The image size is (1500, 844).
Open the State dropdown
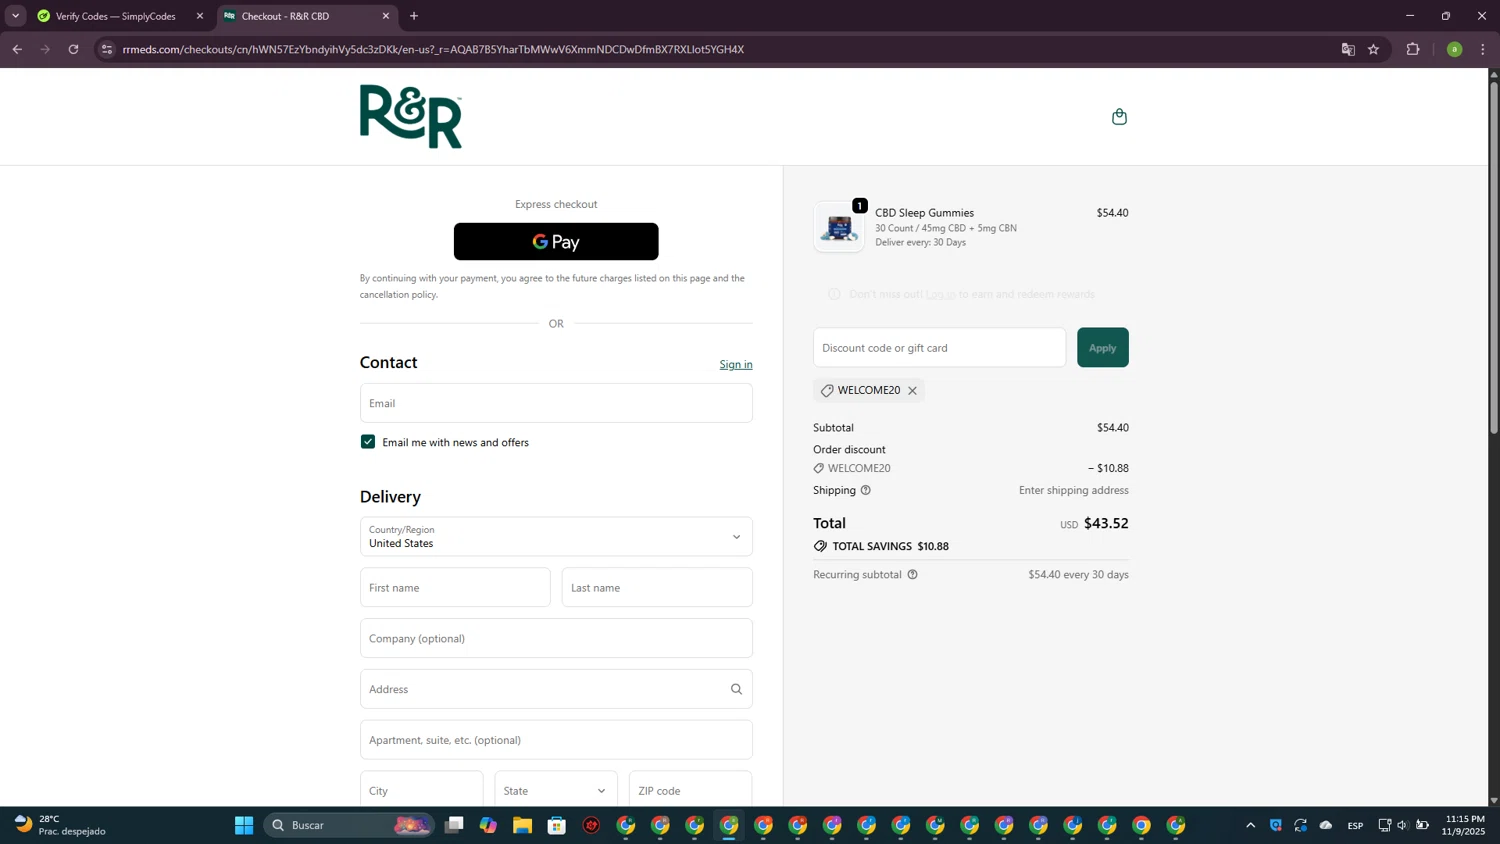tap(556, 790)
